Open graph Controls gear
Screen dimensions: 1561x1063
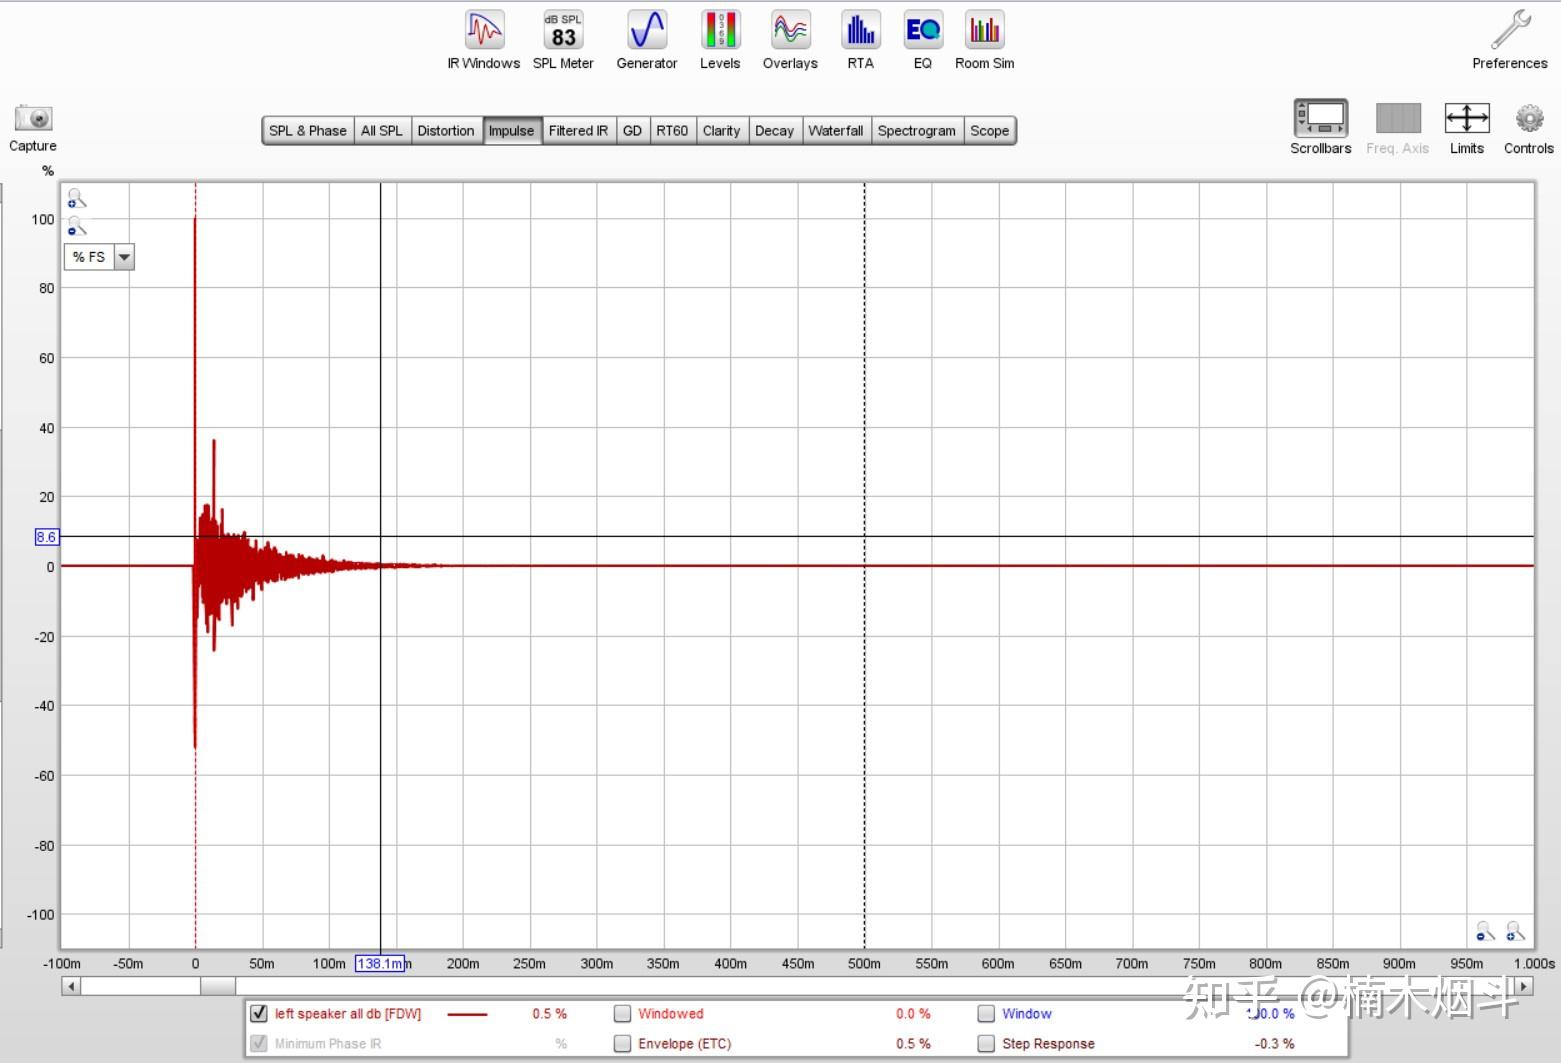[x=1529, y=127]
